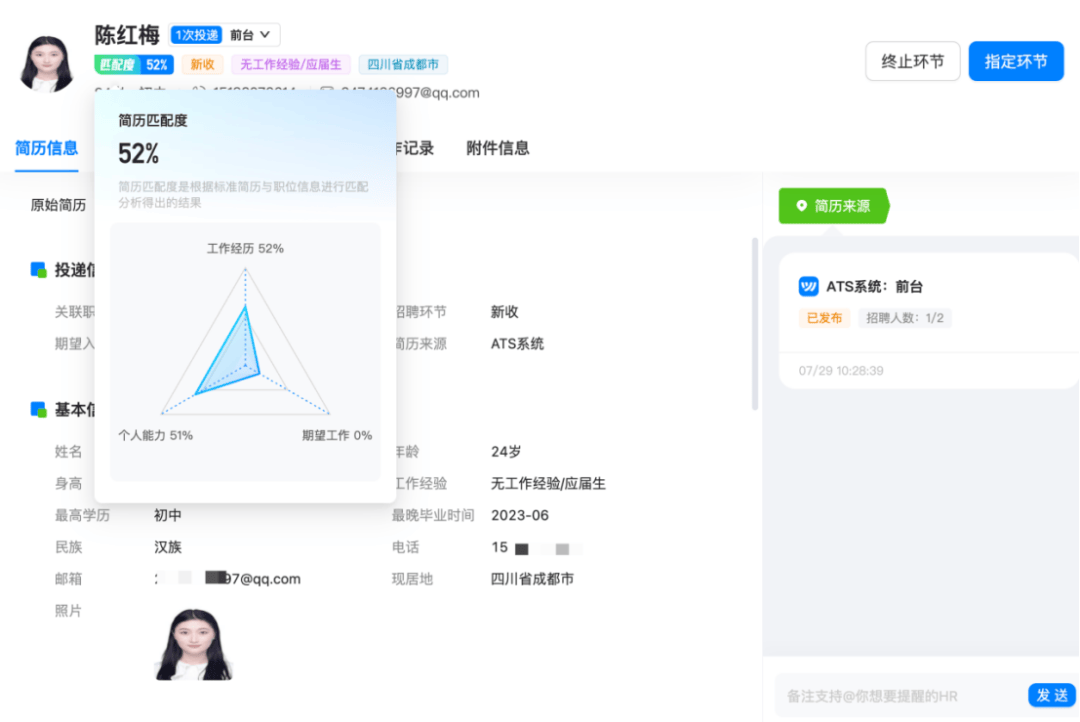Click the chevron arrow next to 前台
1080x722 pixels.
click(x=266, y=35)
